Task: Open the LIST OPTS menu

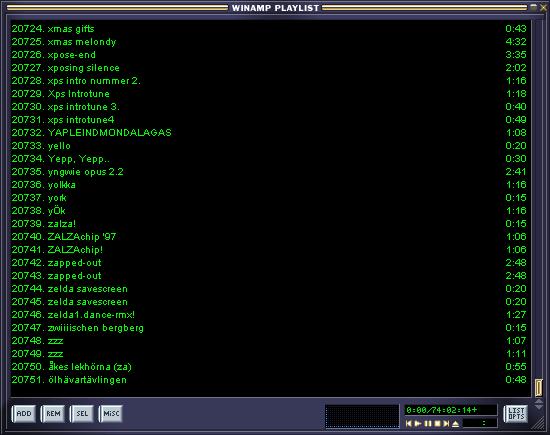Action: [x=516, y=414]
